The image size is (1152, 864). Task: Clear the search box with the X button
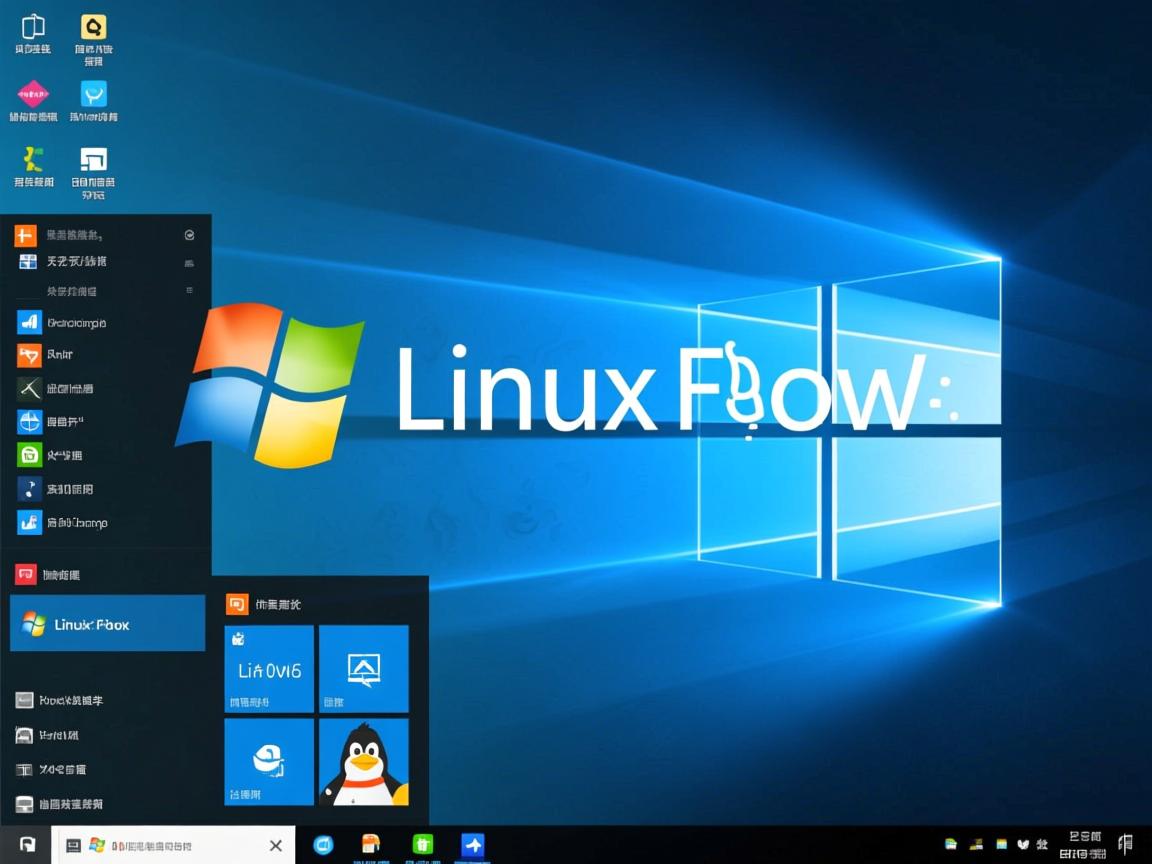pyautogui.click(x=275, y=845)
